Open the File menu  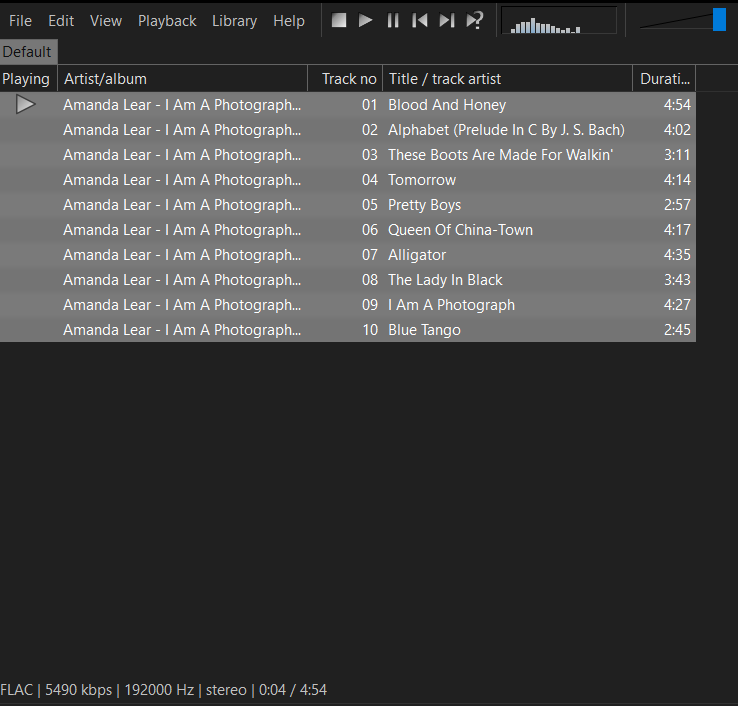(x=20, y=21)
